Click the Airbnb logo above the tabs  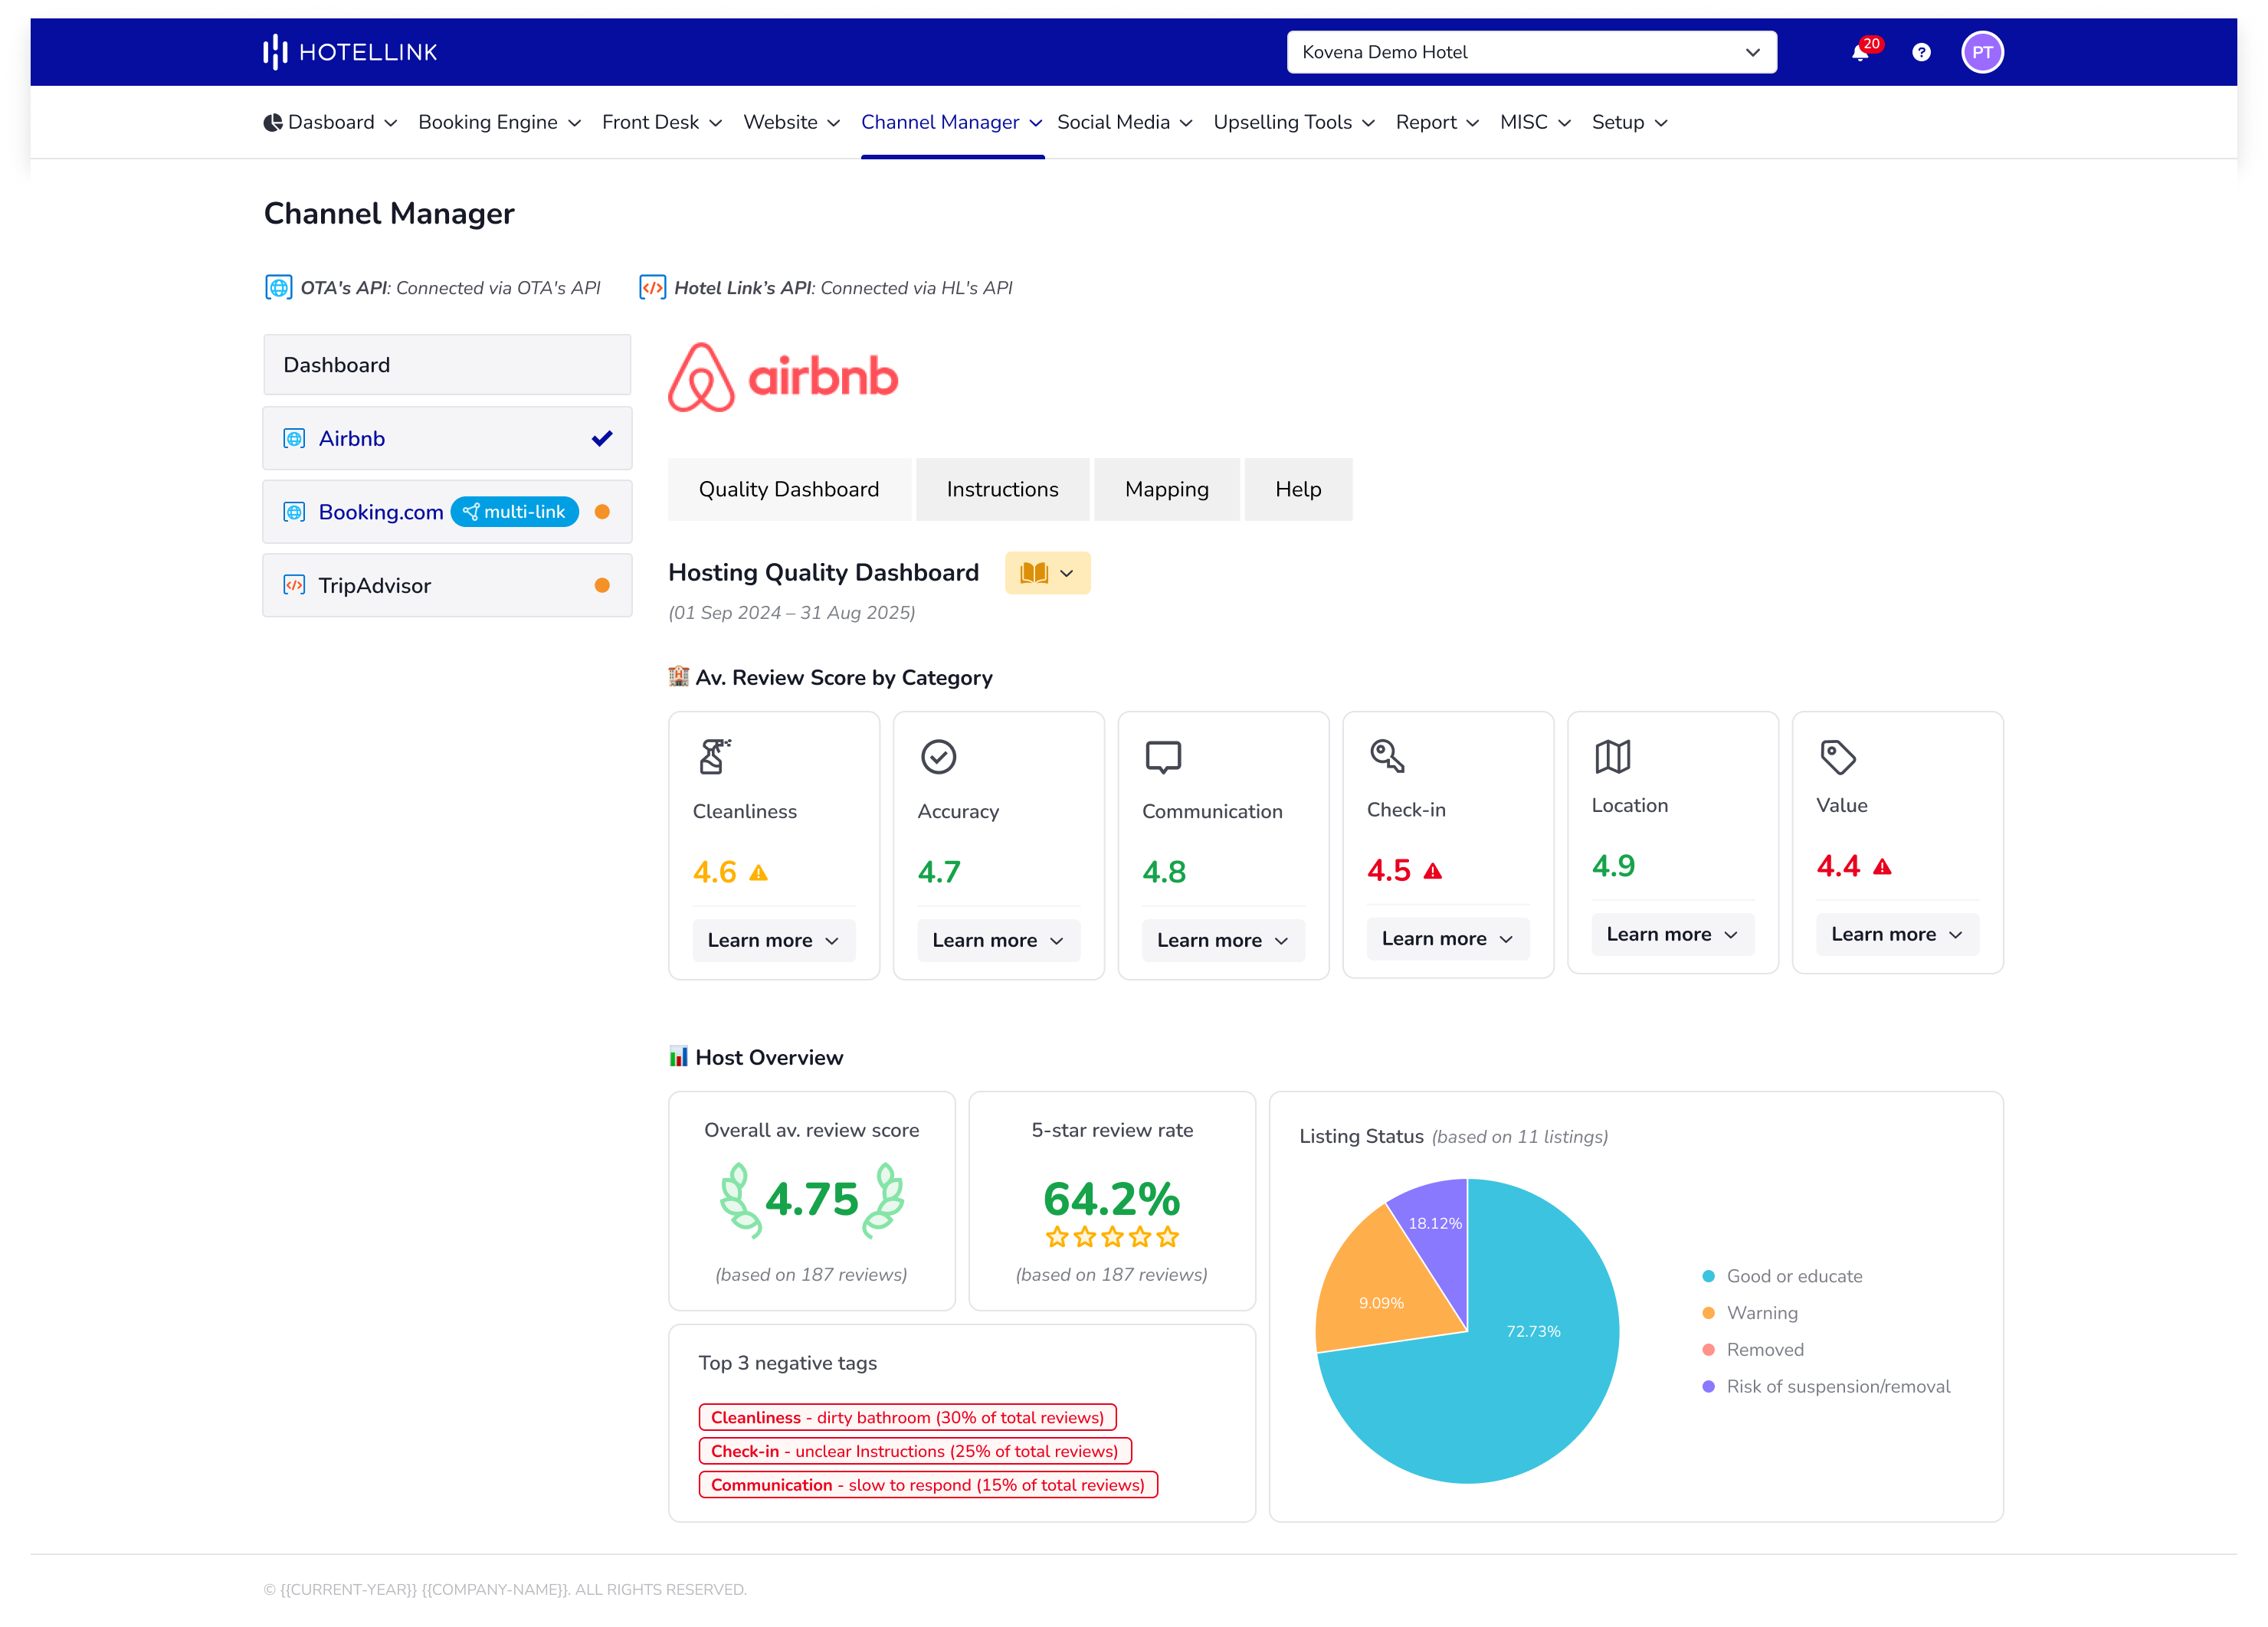coord(783,377)
